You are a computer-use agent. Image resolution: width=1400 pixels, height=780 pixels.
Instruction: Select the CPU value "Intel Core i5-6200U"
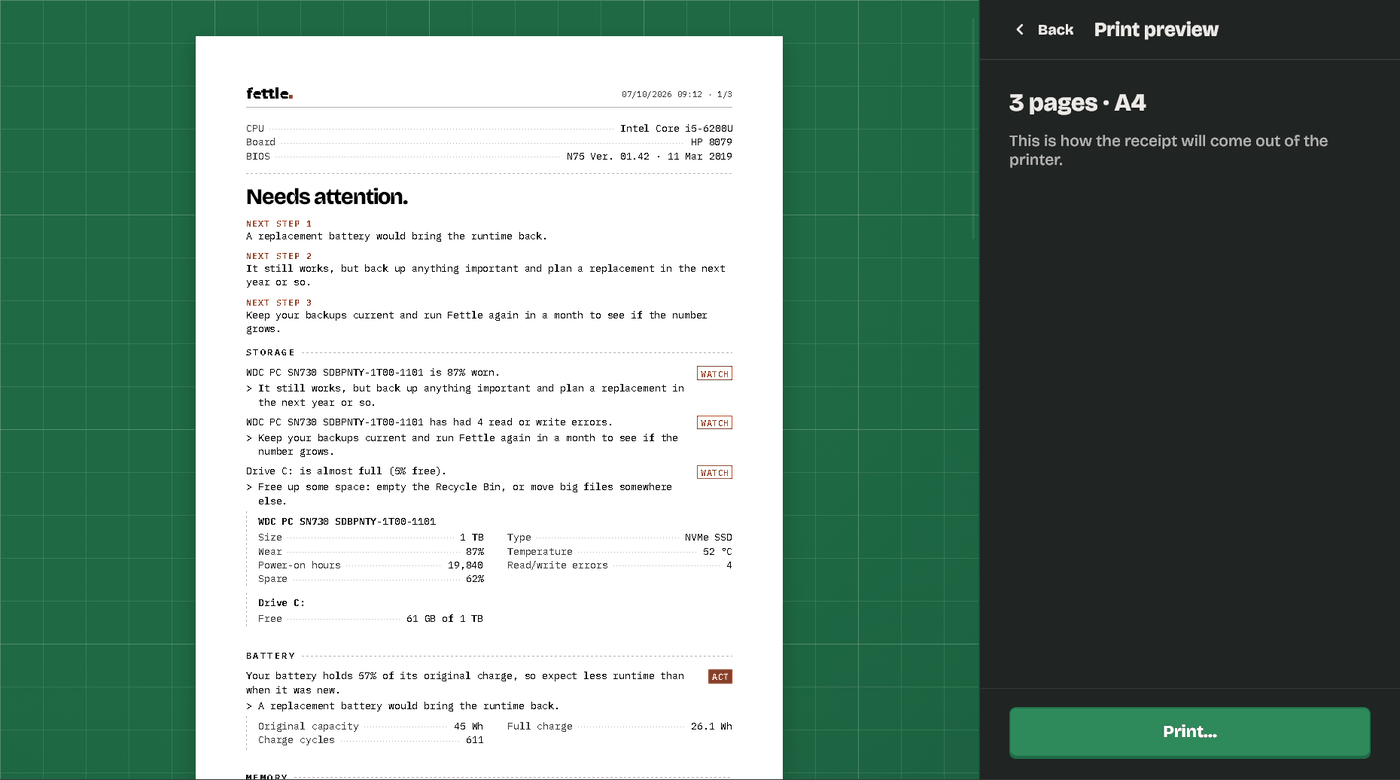pyautogui.click(x=676, y=129)
